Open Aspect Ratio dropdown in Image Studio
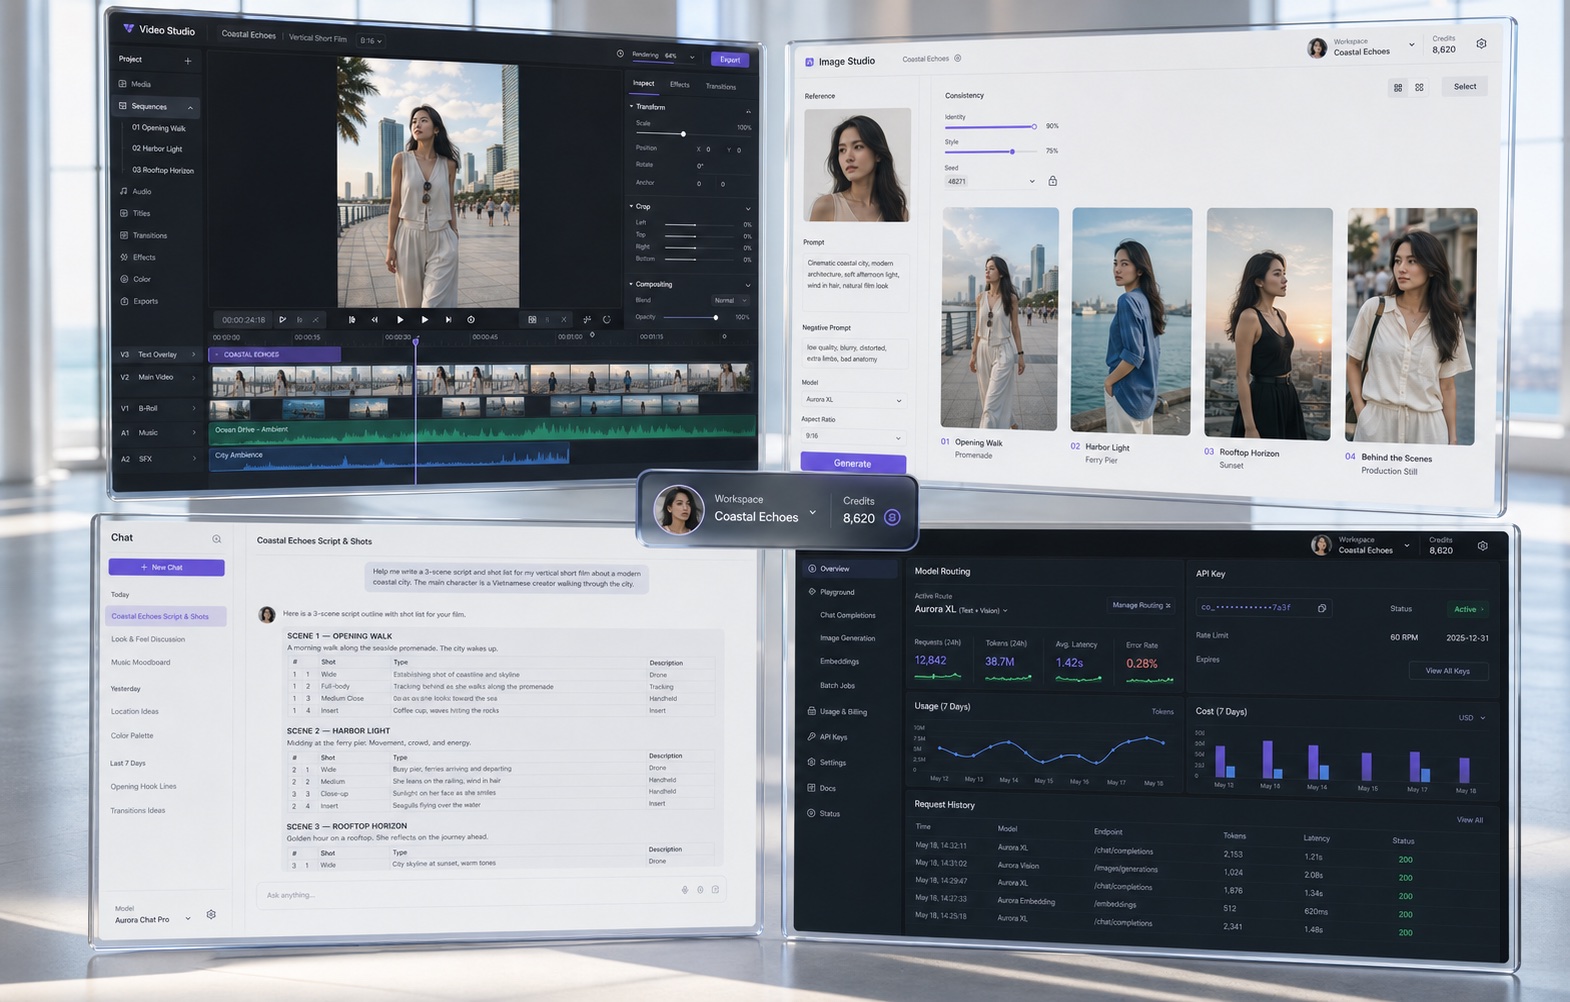This screenshot has width=1570, height=1002. (x=853, y=436)
